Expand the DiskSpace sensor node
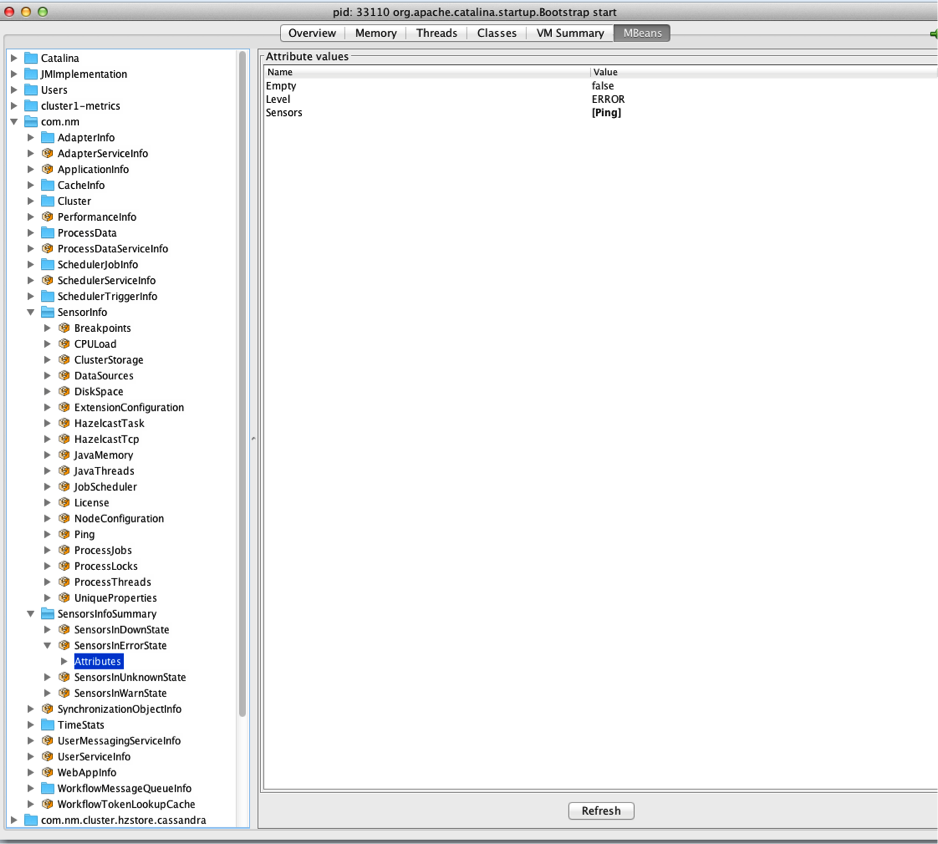Viewport: 938px width, 844px height. point(47,392)
